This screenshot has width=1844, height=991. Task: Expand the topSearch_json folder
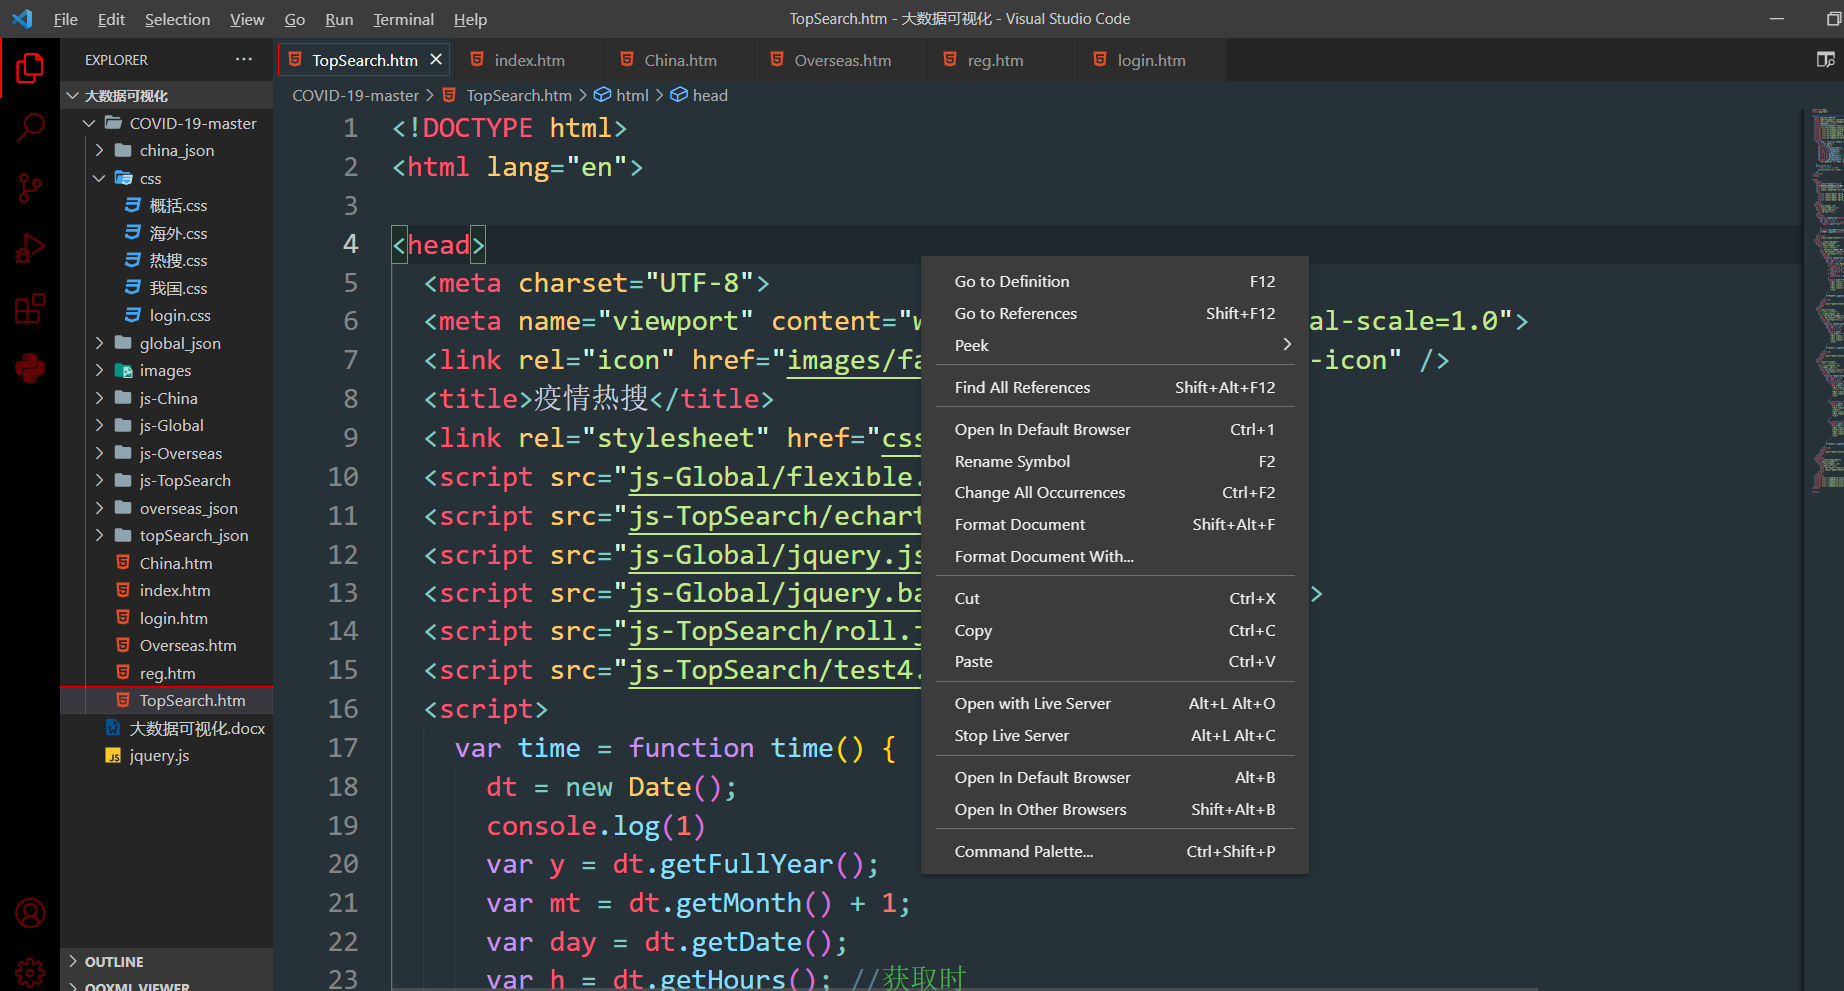(x=99, y=536)
